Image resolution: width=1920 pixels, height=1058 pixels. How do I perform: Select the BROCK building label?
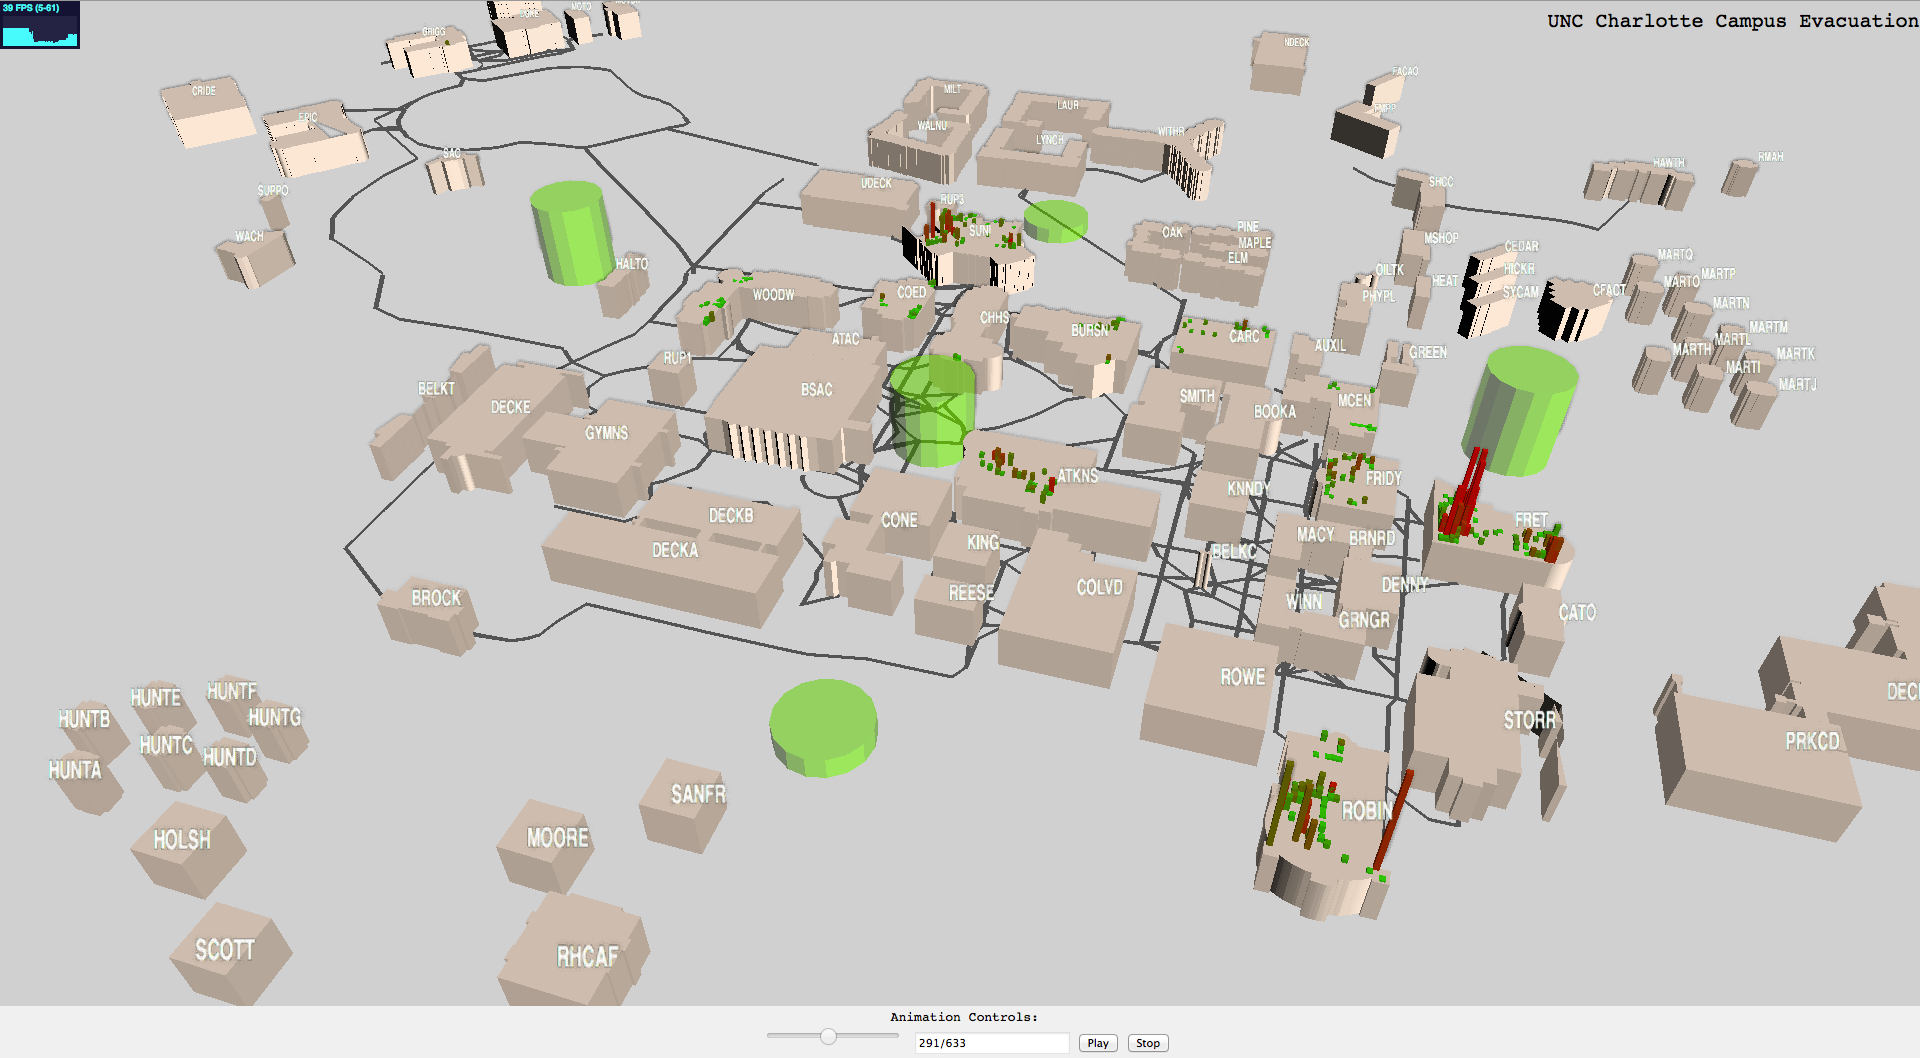(x=436, y=598)
